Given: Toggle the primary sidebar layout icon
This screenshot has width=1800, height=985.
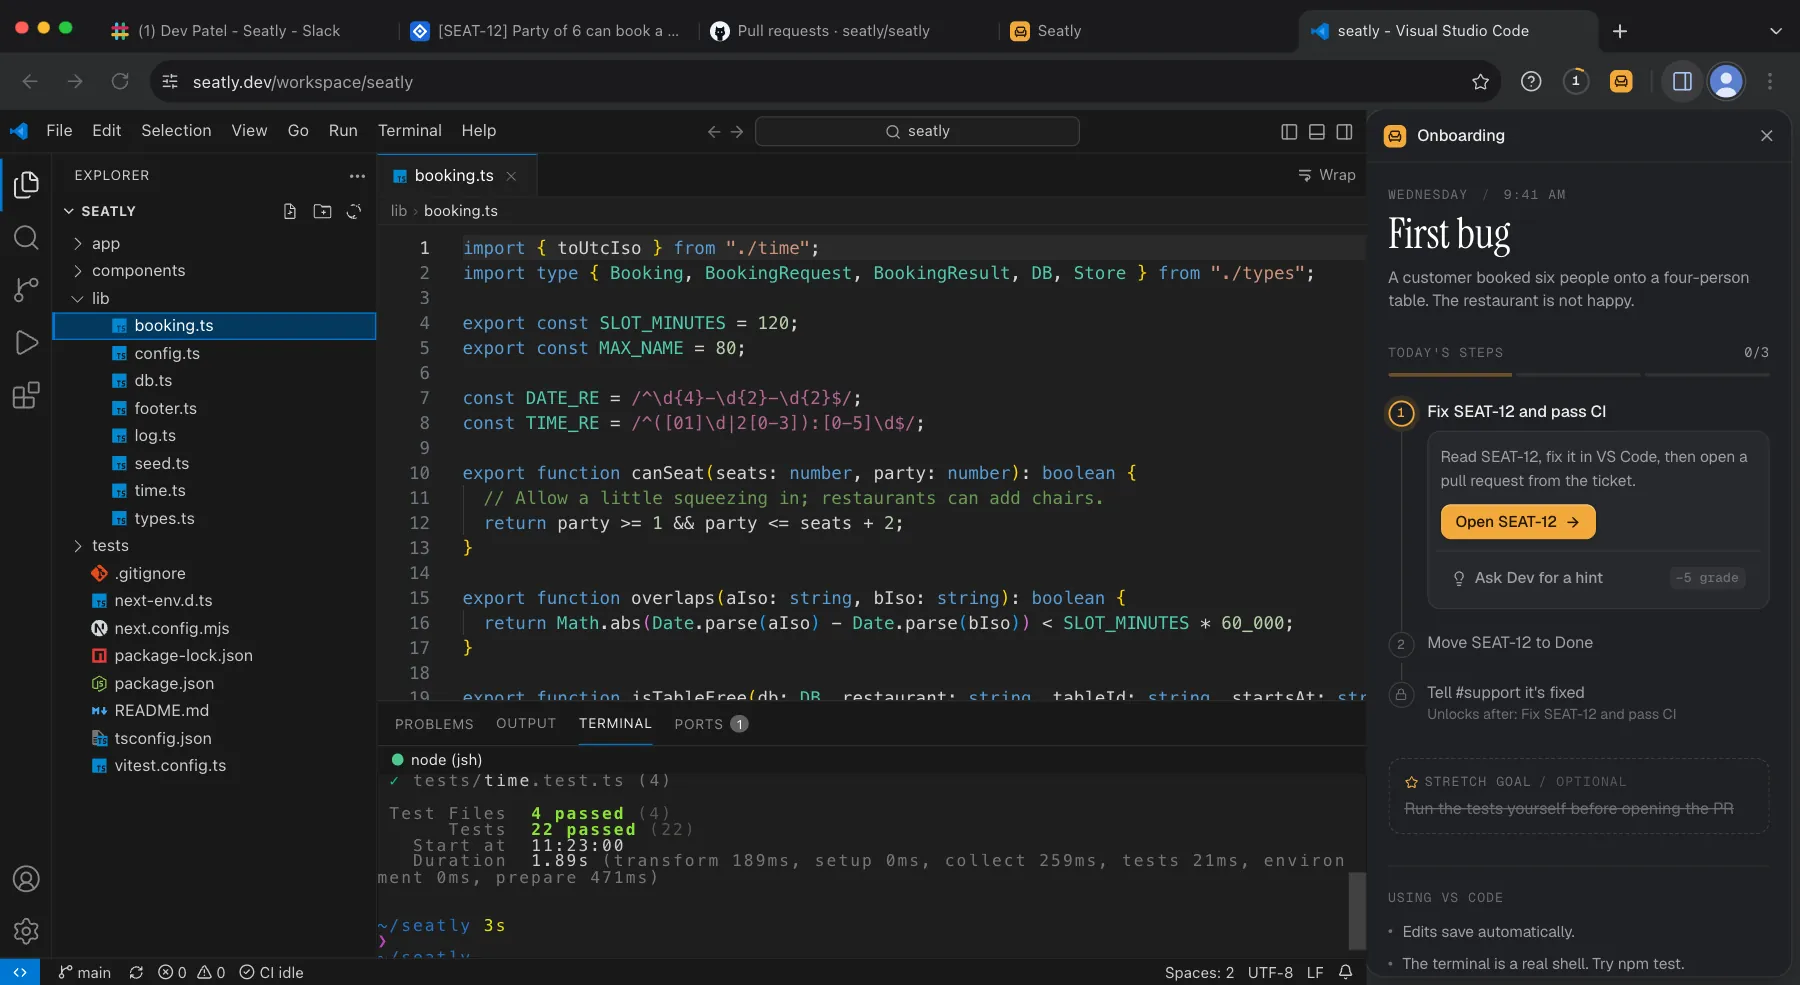Looking at the screenshot, I should tap(1289, 131).
